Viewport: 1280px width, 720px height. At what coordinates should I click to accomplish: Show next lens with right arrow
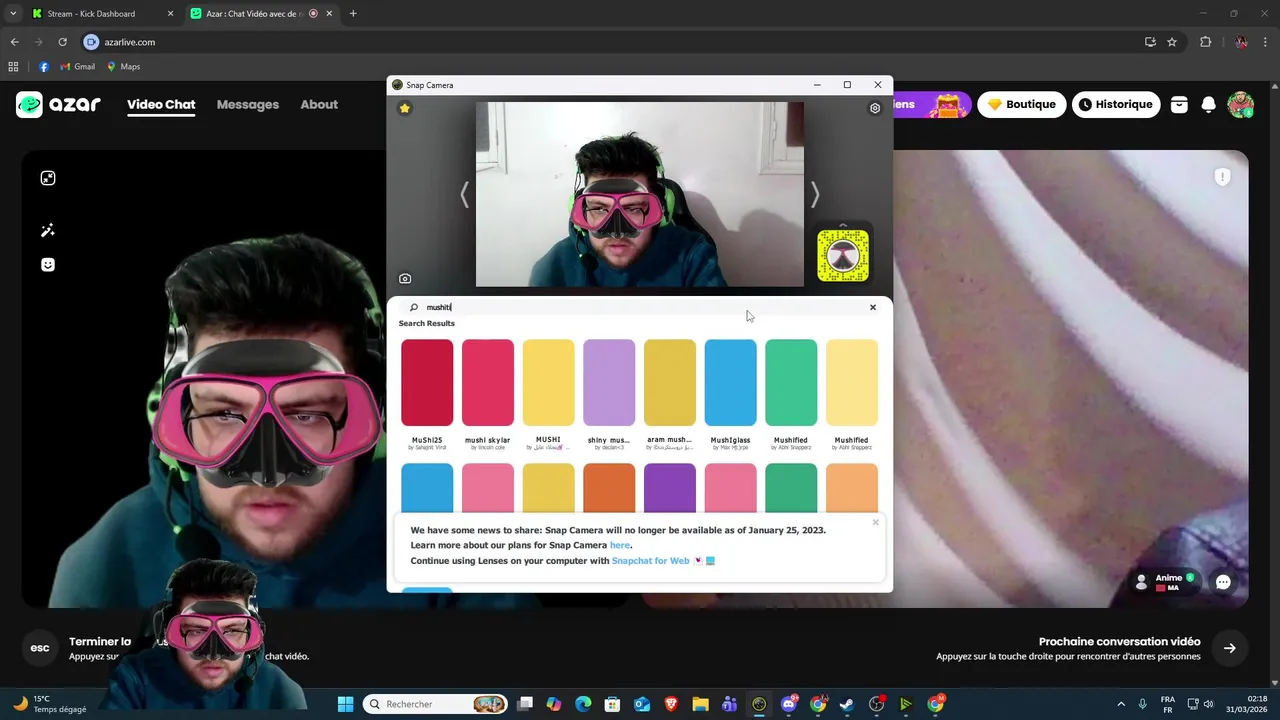coord(815,194)
